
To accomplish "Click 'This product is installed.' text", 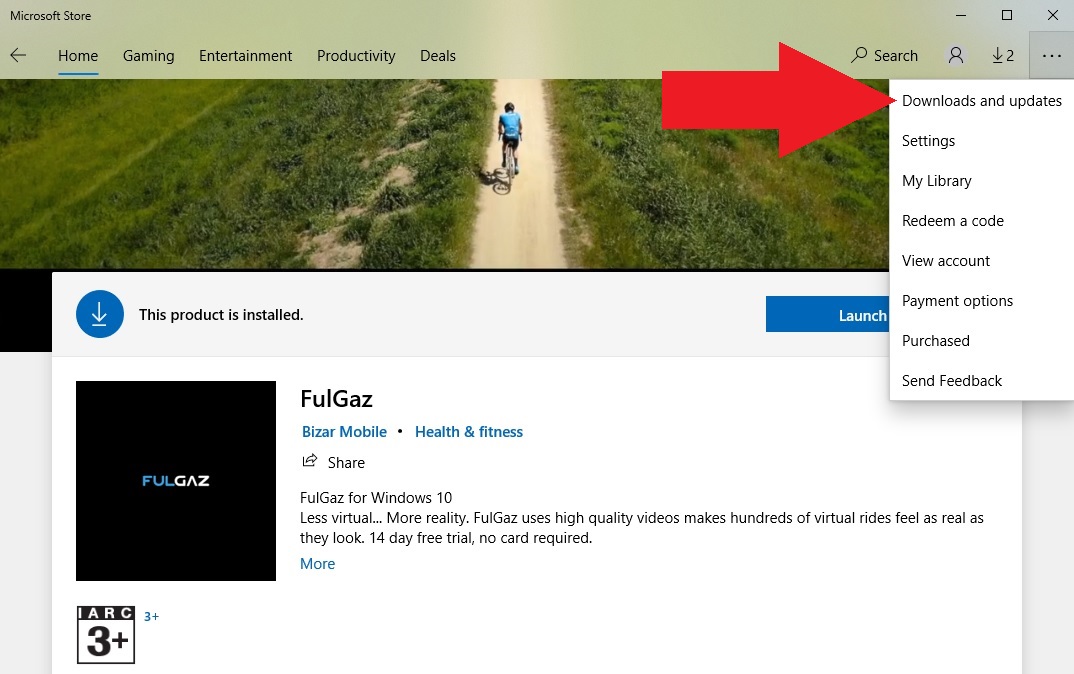I will [x=221, y=314].
